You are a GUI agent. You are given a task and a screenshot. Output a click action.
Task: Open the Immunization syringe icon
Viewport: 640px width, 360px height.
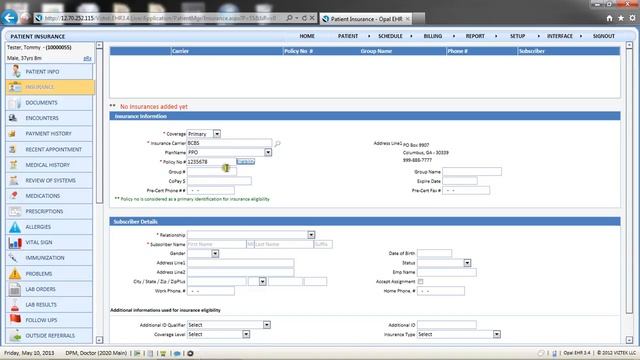pyautogui.click(x=13, y=258)
